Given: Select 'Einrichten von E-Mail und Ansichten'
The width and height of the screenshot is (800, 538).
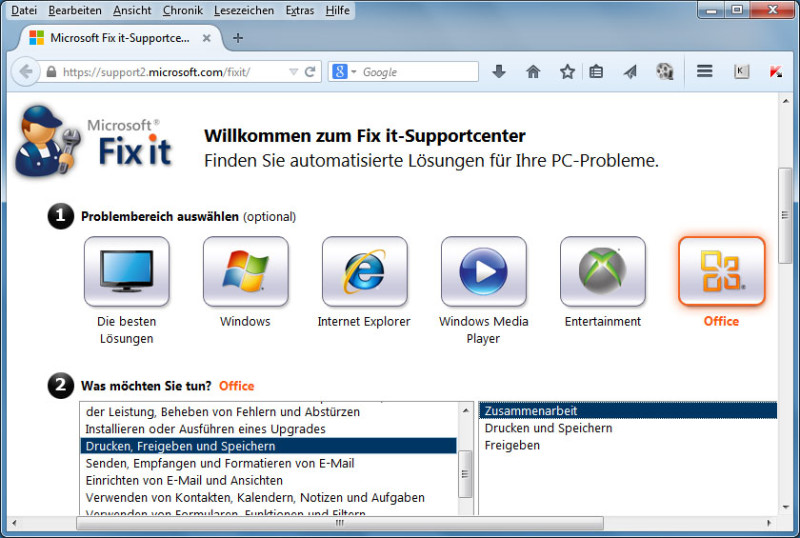Looking at the screenshot, I should click(x=269, y=480).
